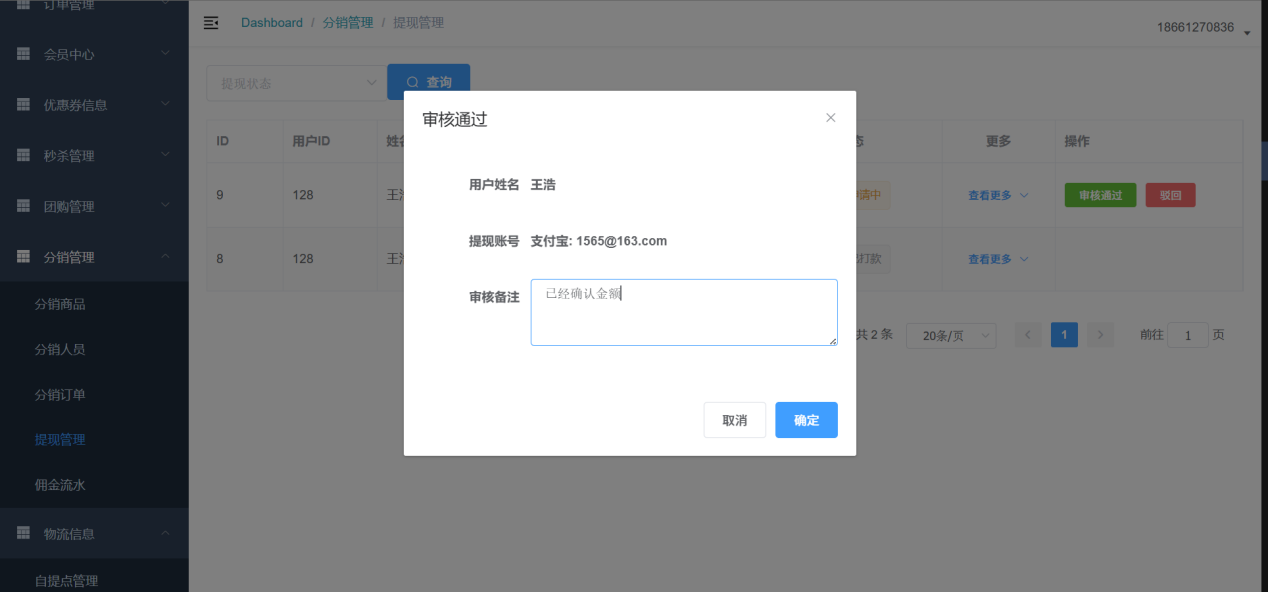
Task: Click the Dashboard breadcrumb link
Action: click(271, 23)
